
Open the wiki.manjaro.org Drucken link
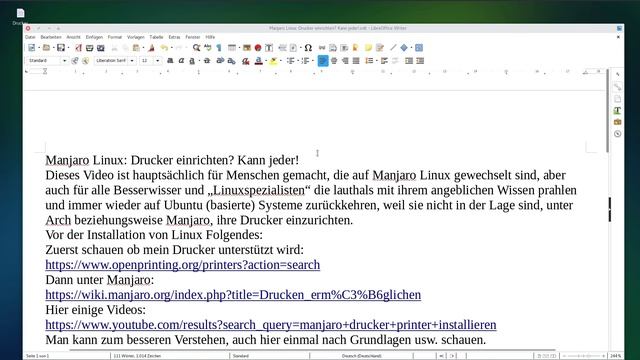233,295
